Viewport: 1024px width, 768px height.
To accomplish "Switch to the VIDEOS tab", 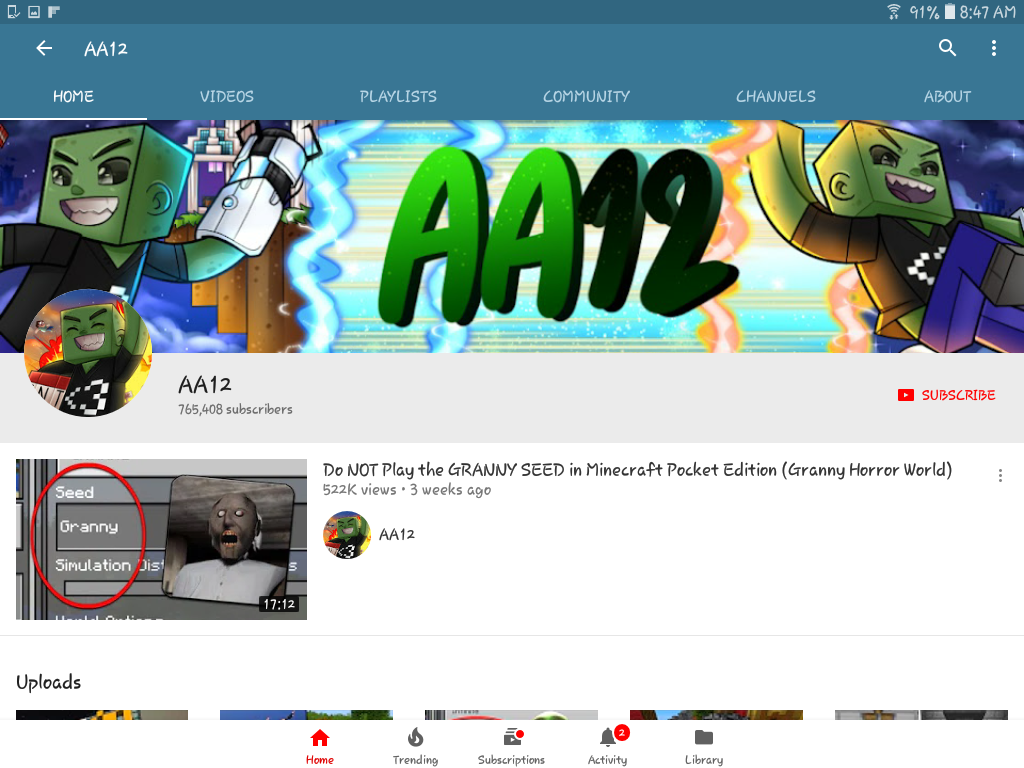I will coord(227,97).
